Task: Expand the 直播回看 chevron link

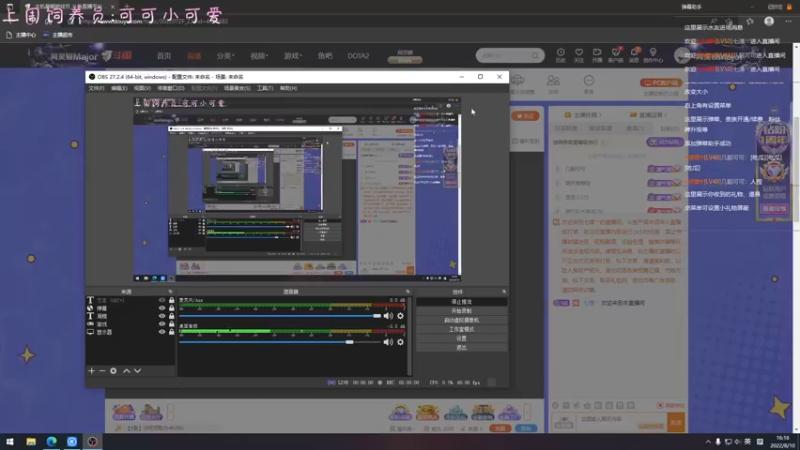Action: point(649,115)
